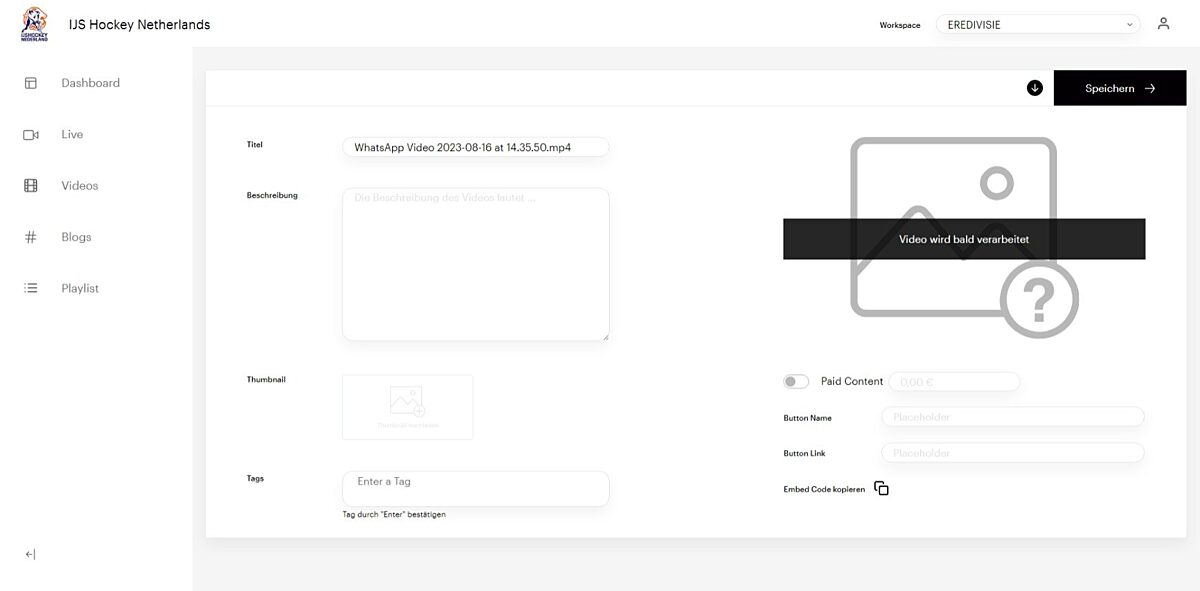
Task: Collapse the sidebar with the arrow icon
Action: point(30,554)
